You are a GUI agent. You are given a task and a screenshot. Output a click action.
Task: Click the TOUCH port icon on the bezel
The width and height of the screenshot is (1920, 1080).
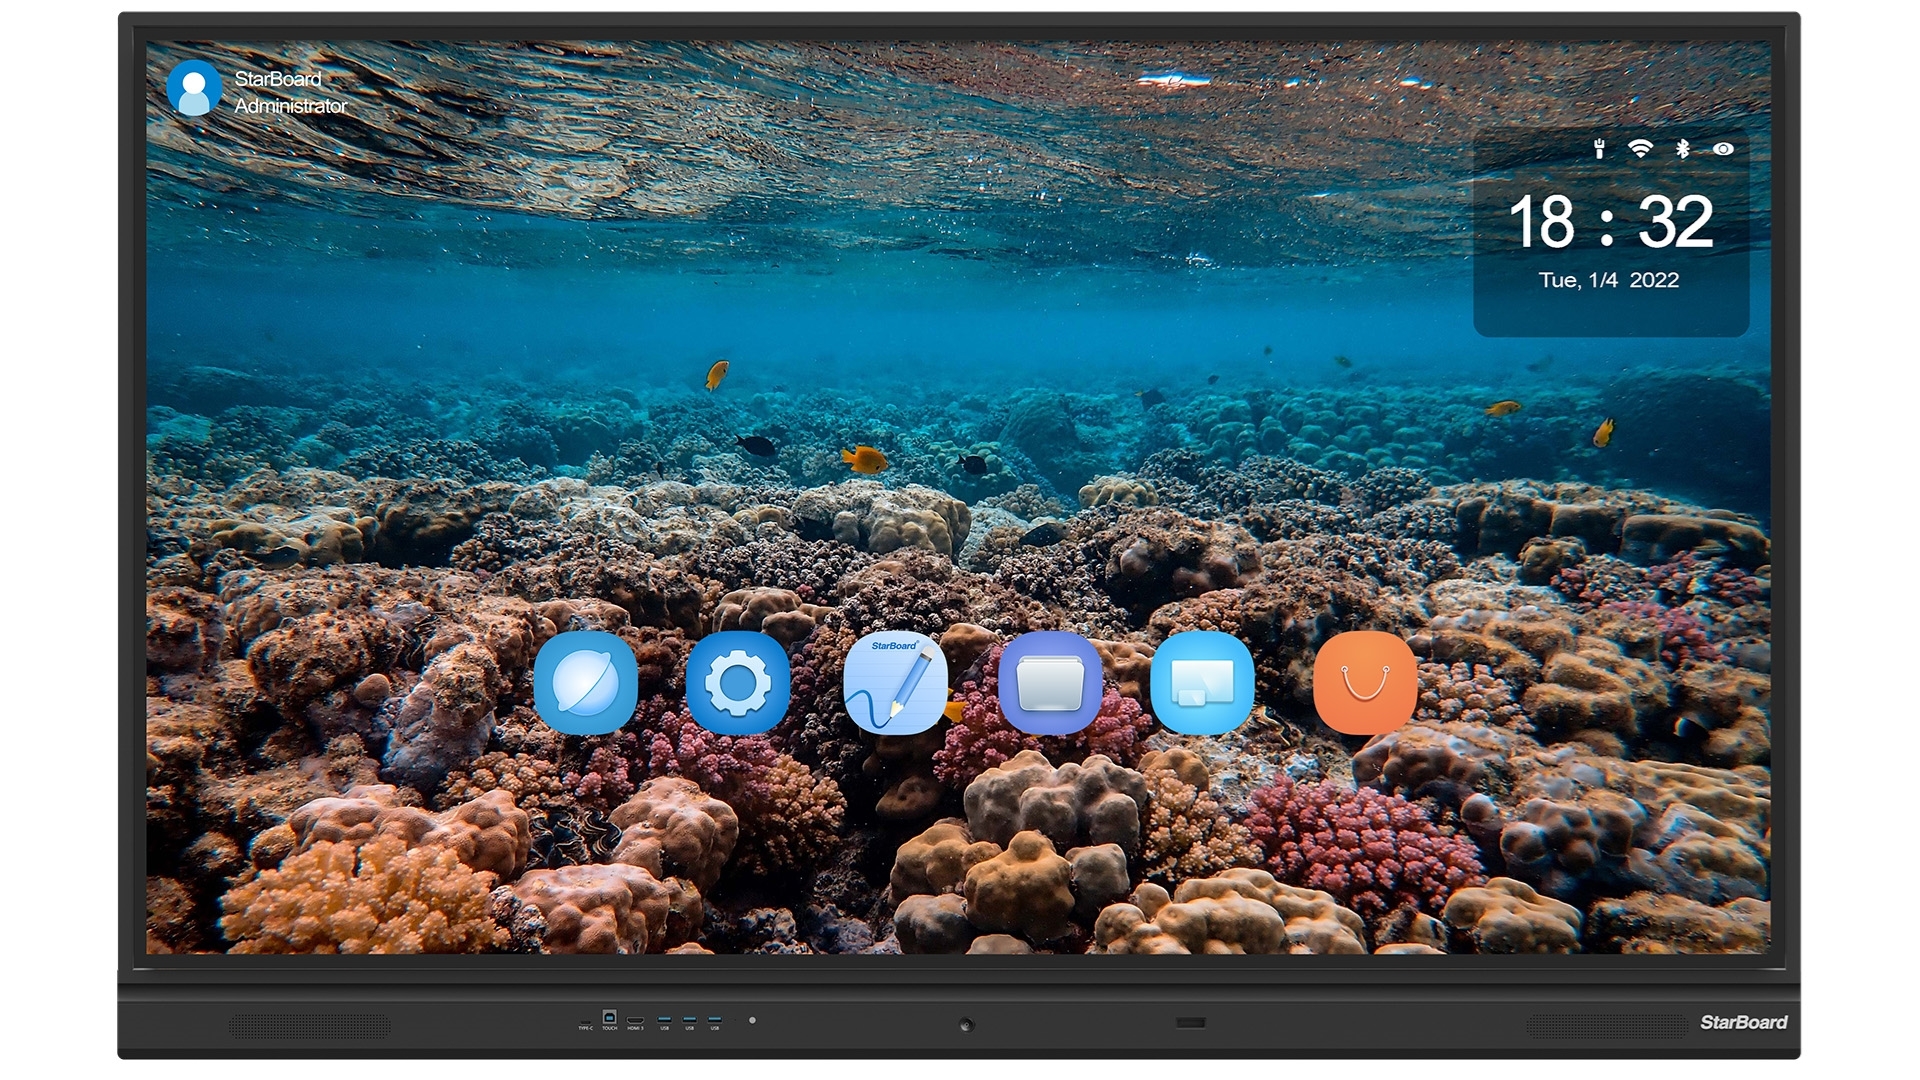[x=609, y=1018]
